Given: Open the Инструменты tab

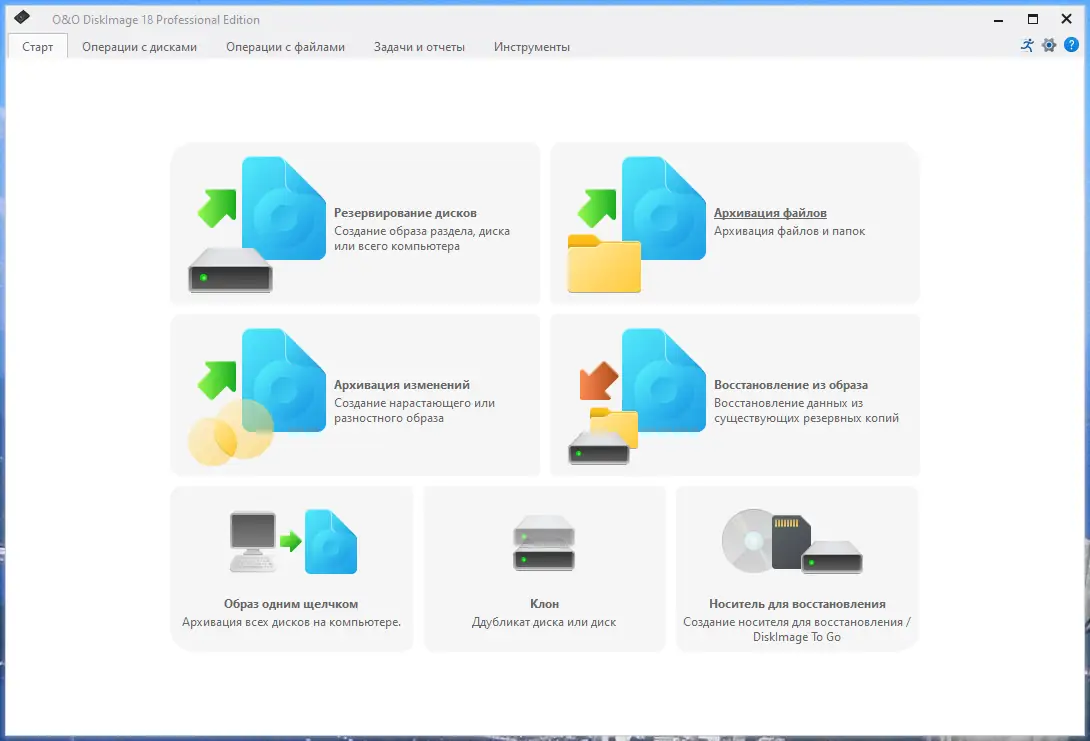Looking at the screenshot, I should (531, 46).
